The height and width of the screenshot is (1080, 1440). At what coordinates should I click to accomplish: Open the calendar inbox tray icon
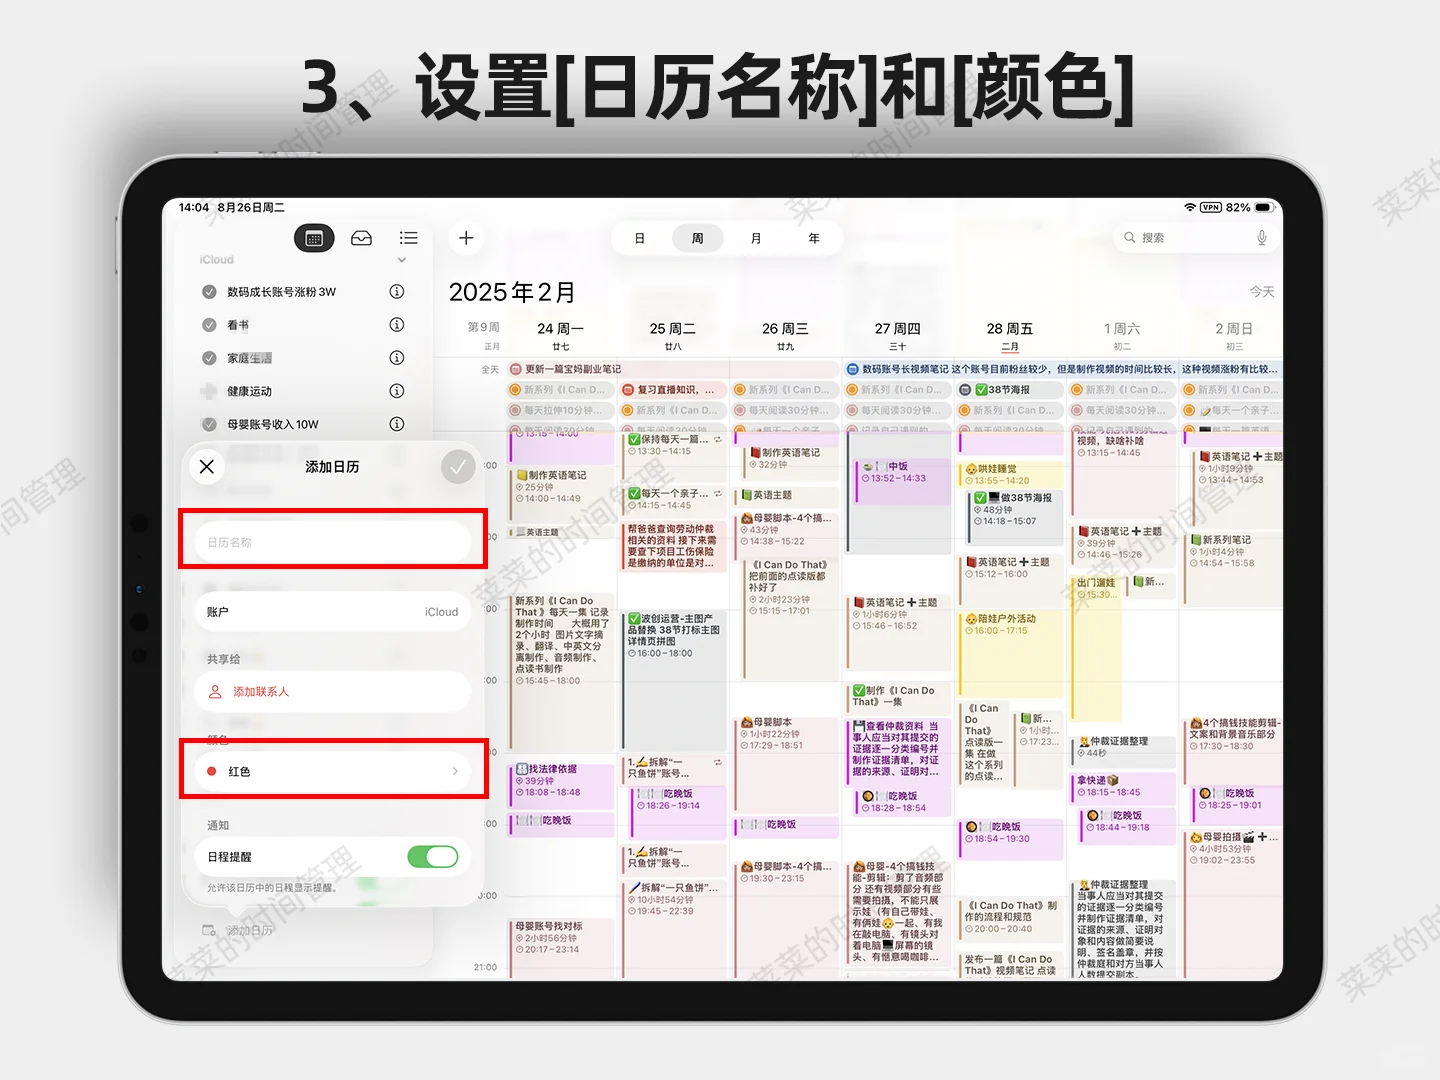click(362, 238)
